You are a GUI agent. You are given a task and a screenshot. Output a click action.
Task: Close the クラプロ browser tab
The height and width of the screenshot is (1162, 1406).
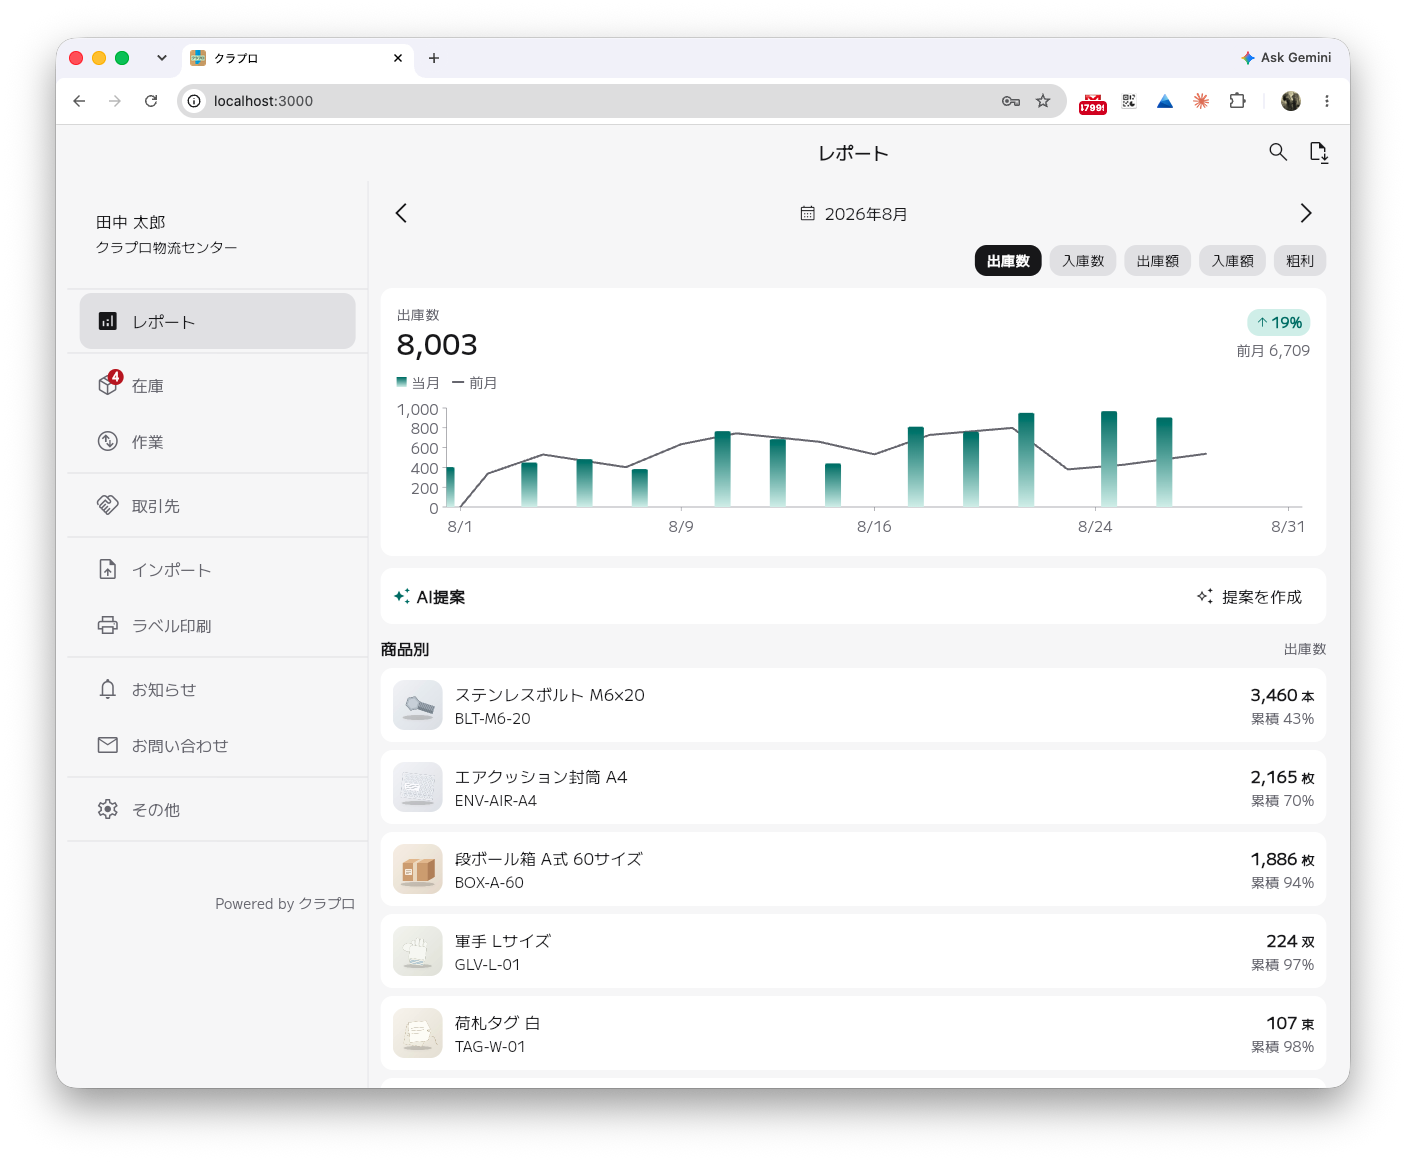pyautogui.click(x=398, y=58)
